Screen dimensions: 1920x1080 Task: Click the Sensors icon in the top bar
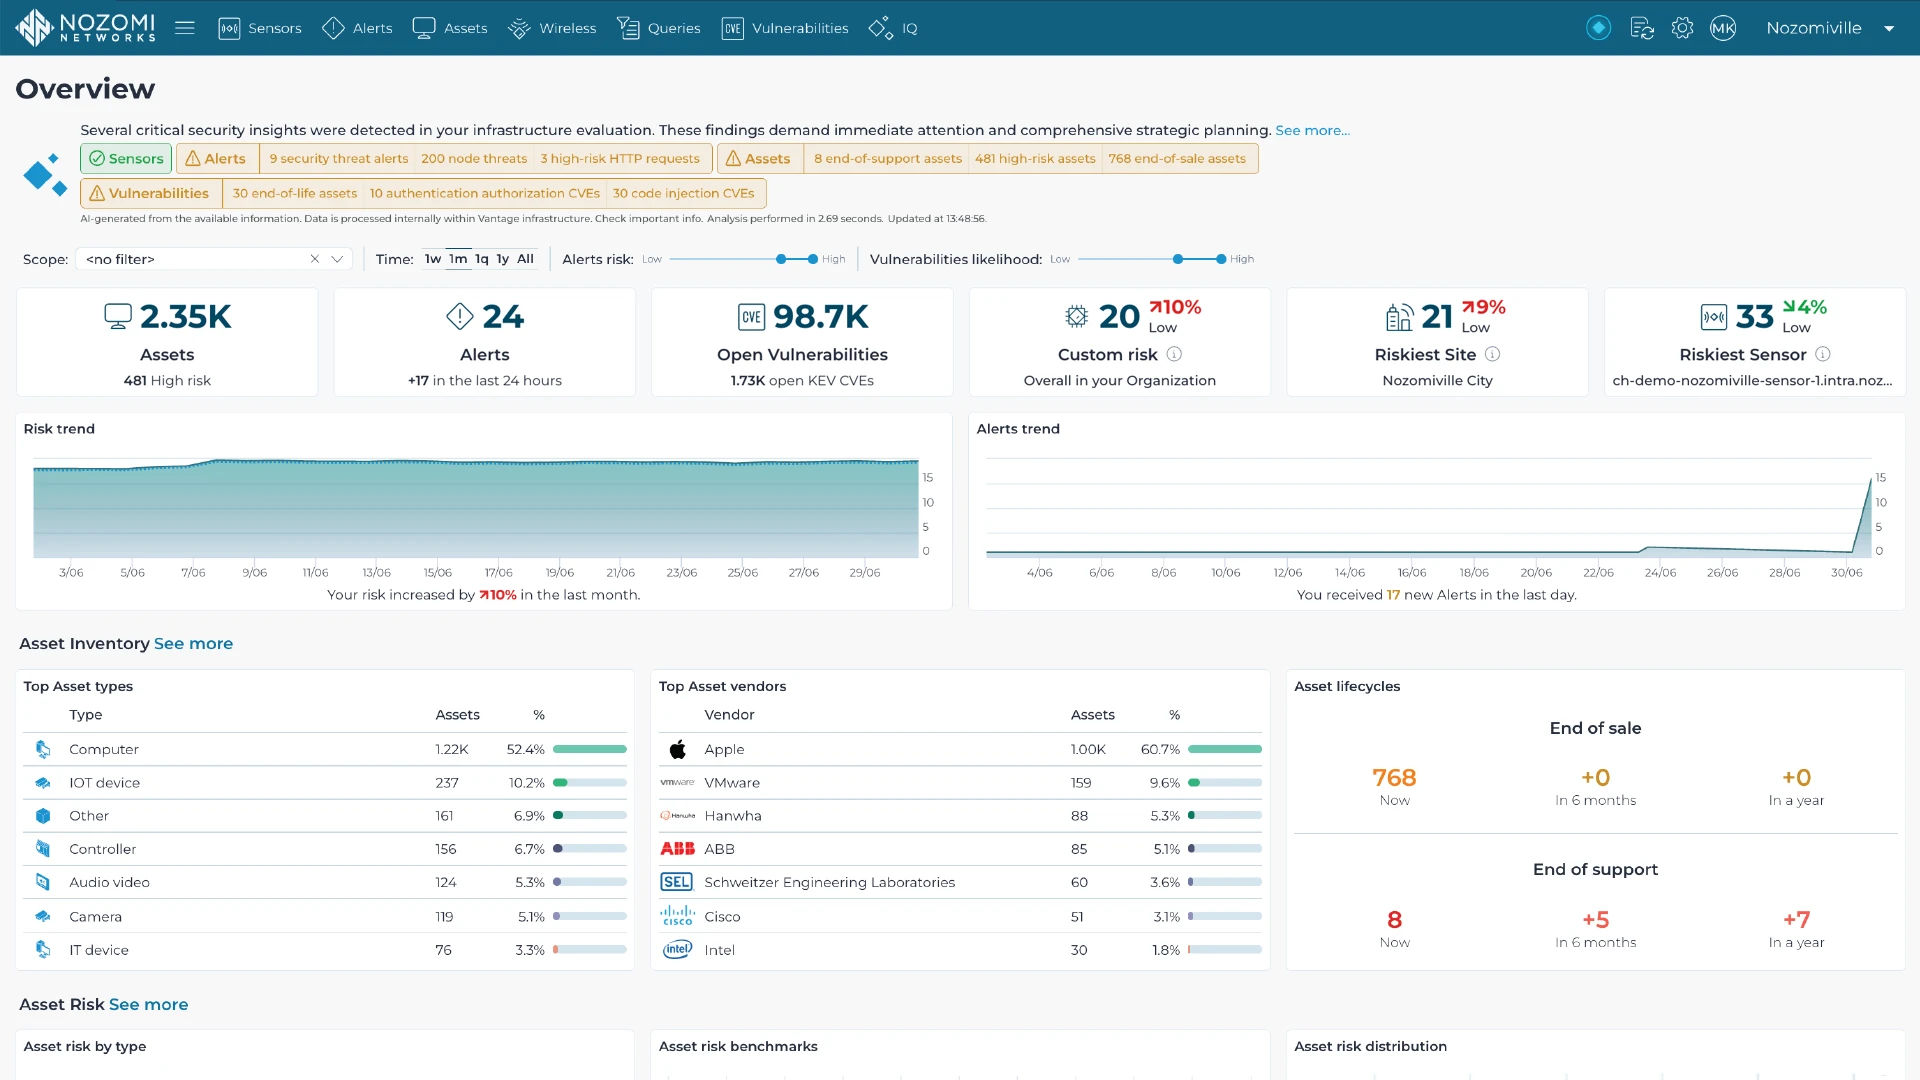(x=229, y=28)
